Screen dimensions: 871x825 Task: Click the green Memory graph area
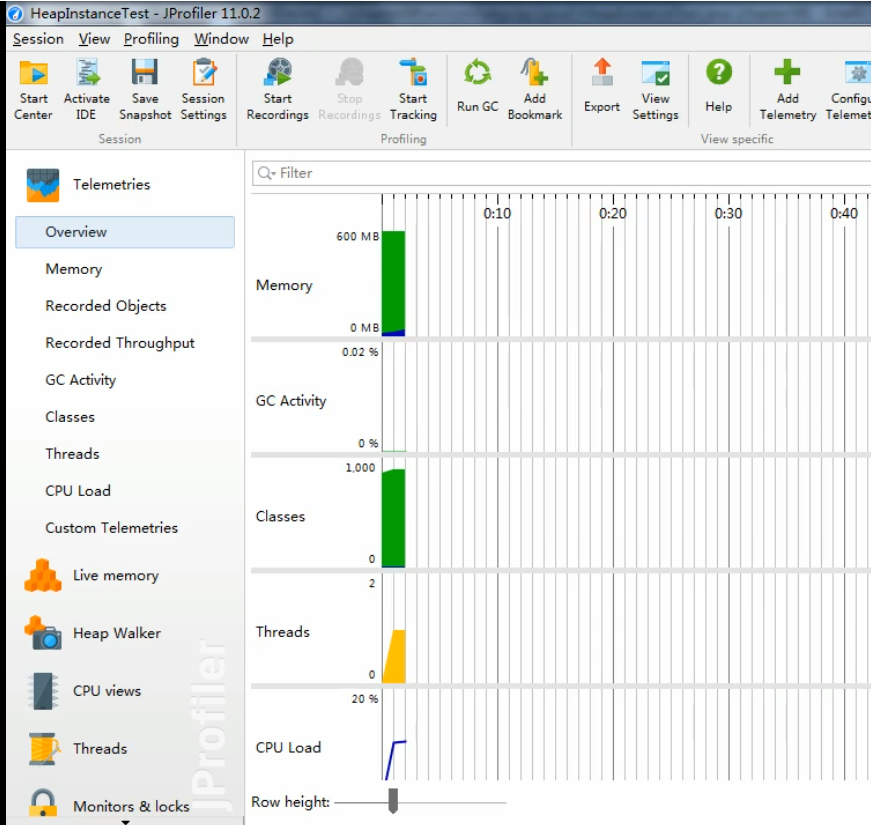pyautogui.click(x=393, y=281)
